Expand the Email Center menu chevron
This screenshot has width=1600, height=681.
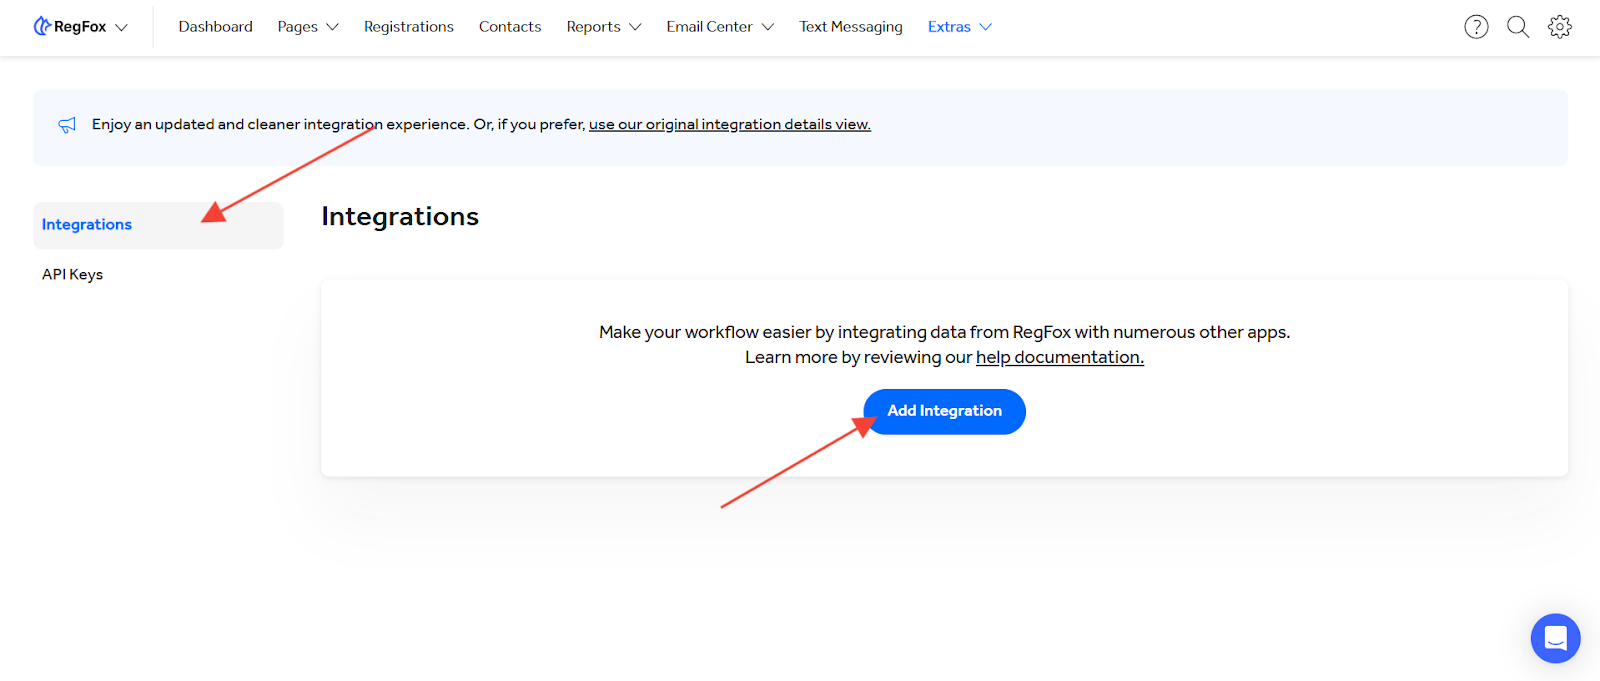tap(768, 27)
